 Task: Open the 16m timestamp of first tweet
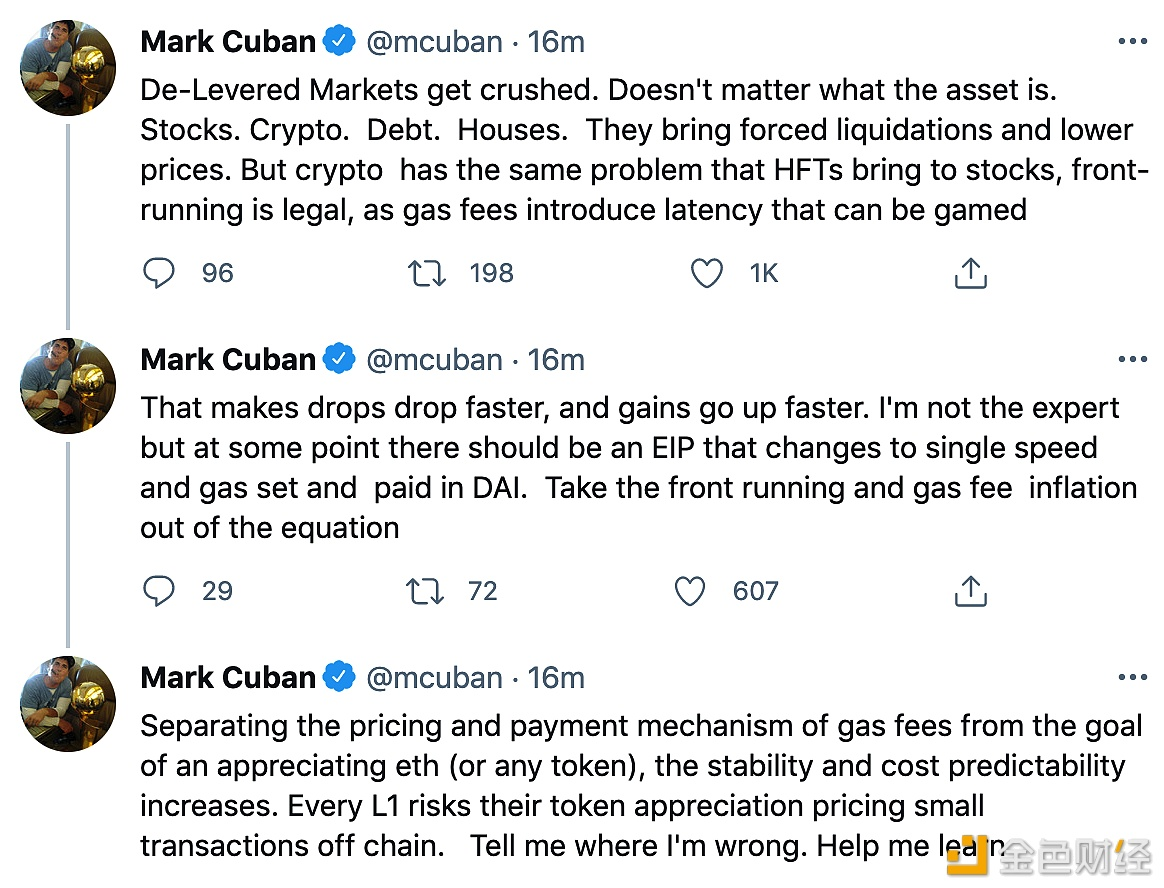coord(556,42)
